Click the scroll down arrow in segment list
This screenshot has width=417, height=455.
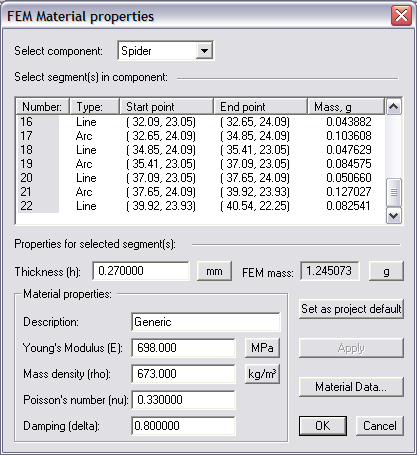coord(394,216)
